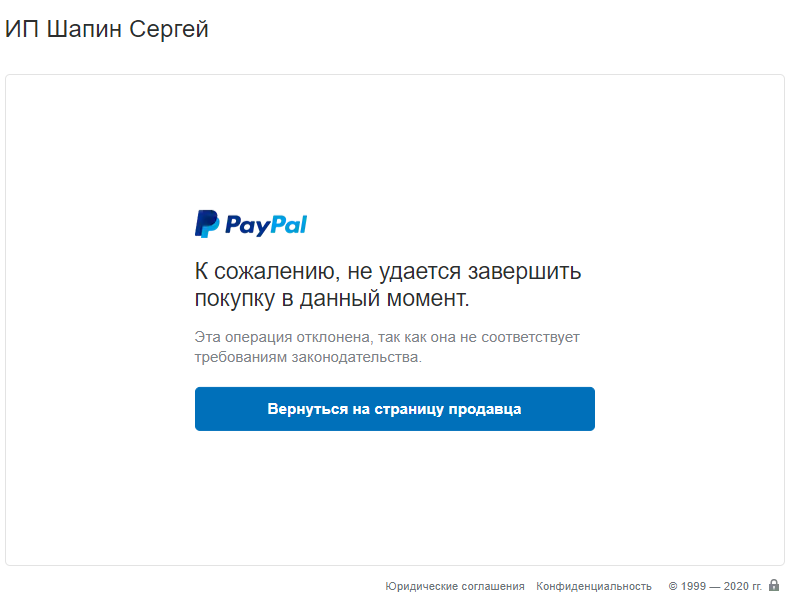Click the "© 1999 — 2020 гг." copyright text
The height and width of the screenshot is (613, 799).
pos(715,587)
